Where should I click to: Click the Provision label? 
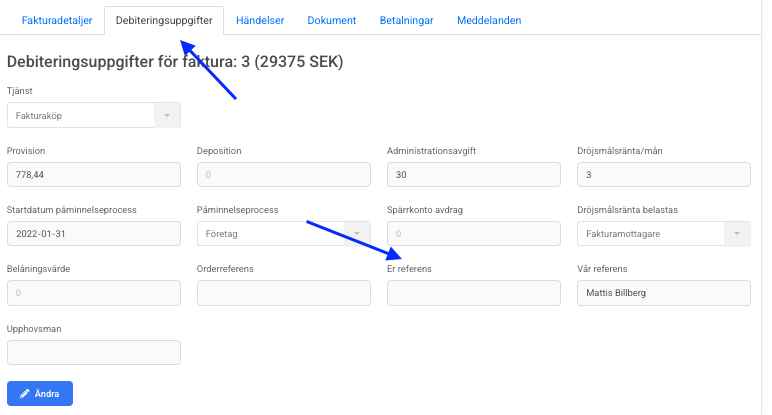pyautogui.click(x=26, y=151)
